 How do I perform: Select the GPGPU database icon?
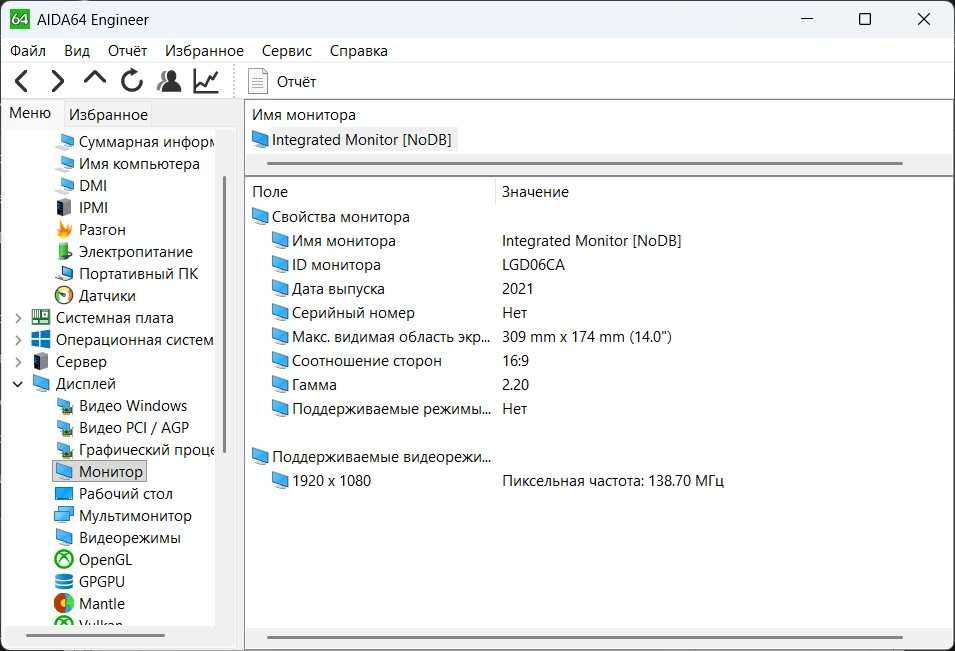click(x=64, y=582)
